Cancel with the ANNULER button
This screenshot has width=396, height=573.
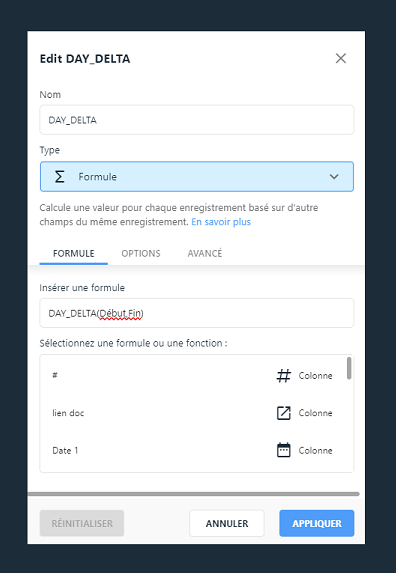(227, 523)
